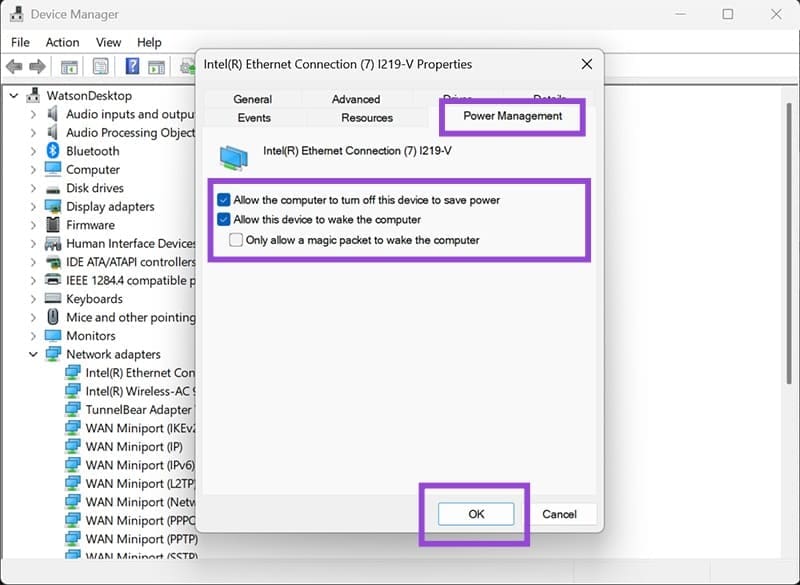This screenshot has height=585, width=800.
Task: Uncheck Allow this device to wake the computer
Action: tap(223, 219)
